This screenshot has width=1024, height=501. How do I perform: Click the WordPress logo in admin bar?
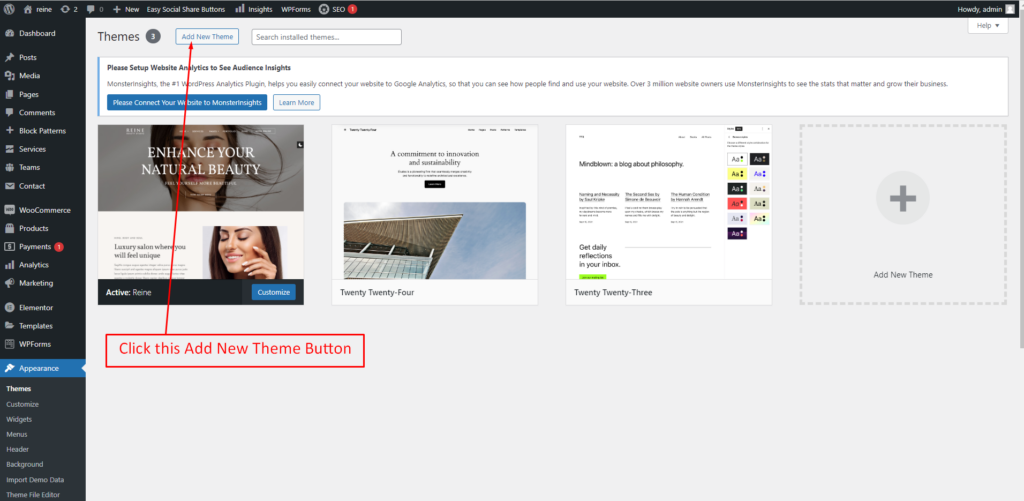(9, 9)
